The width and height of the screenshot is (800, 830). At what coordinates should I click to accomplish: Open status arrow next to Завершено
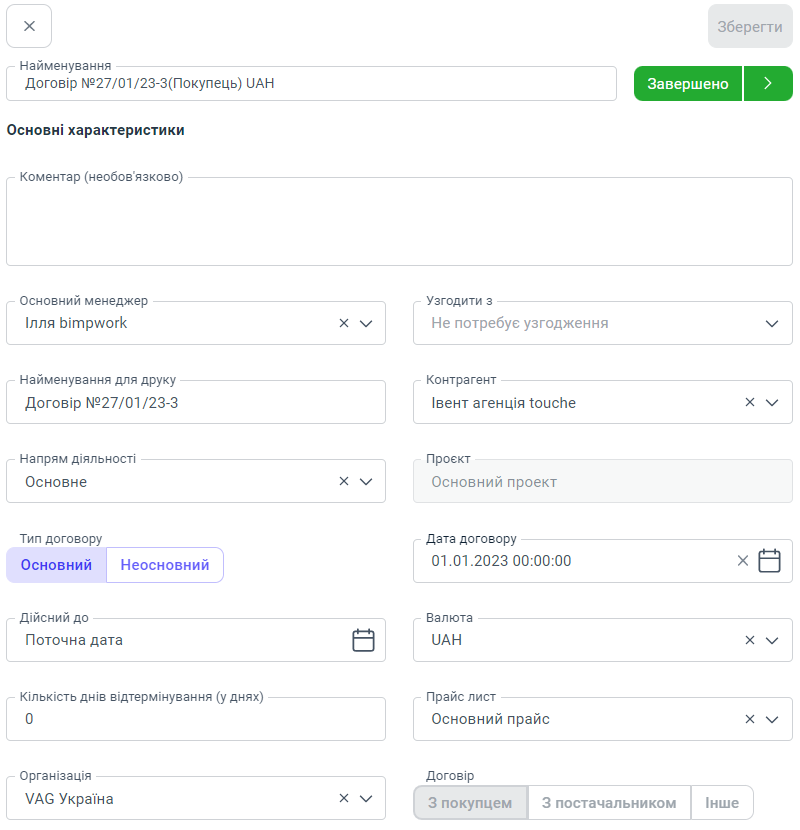tap(768, 84)
